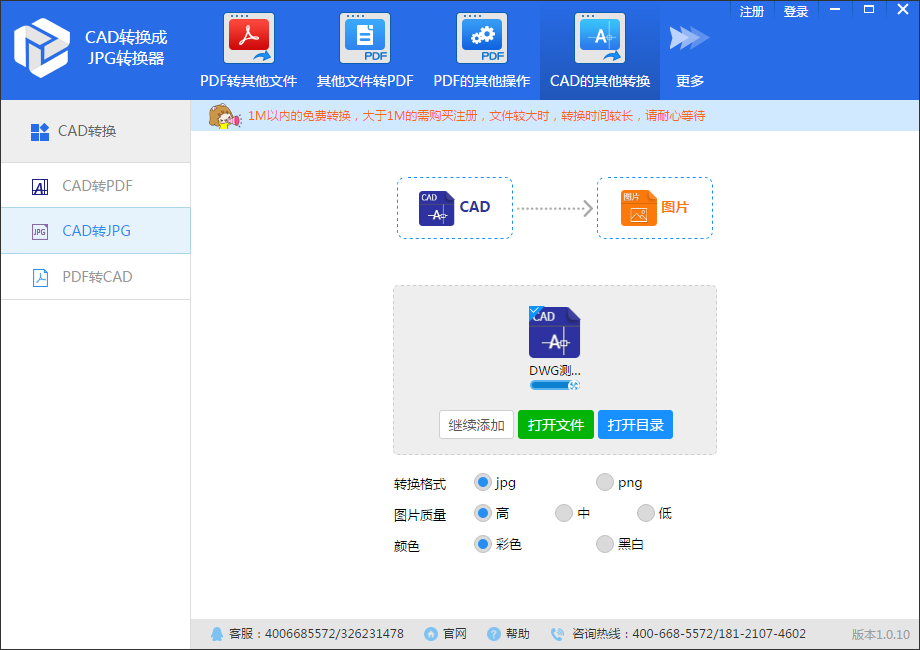Viewport: 920px width, 650px height.
Task: Choose 中 image quality option
Action: pos(564,514)
